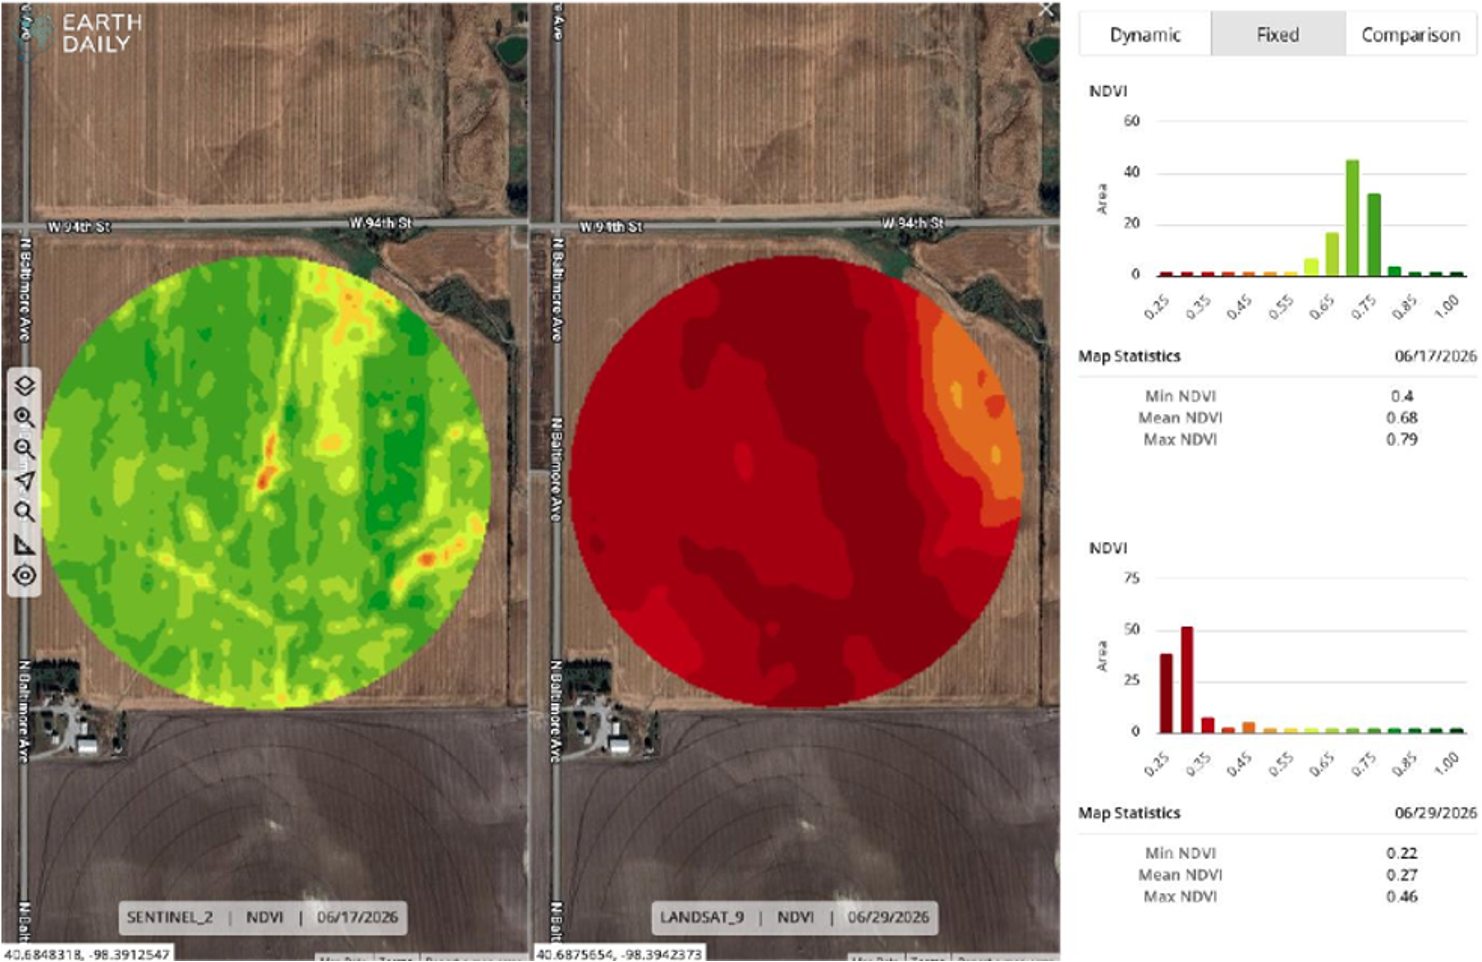Click the green NDVI field on the Sentinel map
1482x962 pixels.
[x=266, y=482]
